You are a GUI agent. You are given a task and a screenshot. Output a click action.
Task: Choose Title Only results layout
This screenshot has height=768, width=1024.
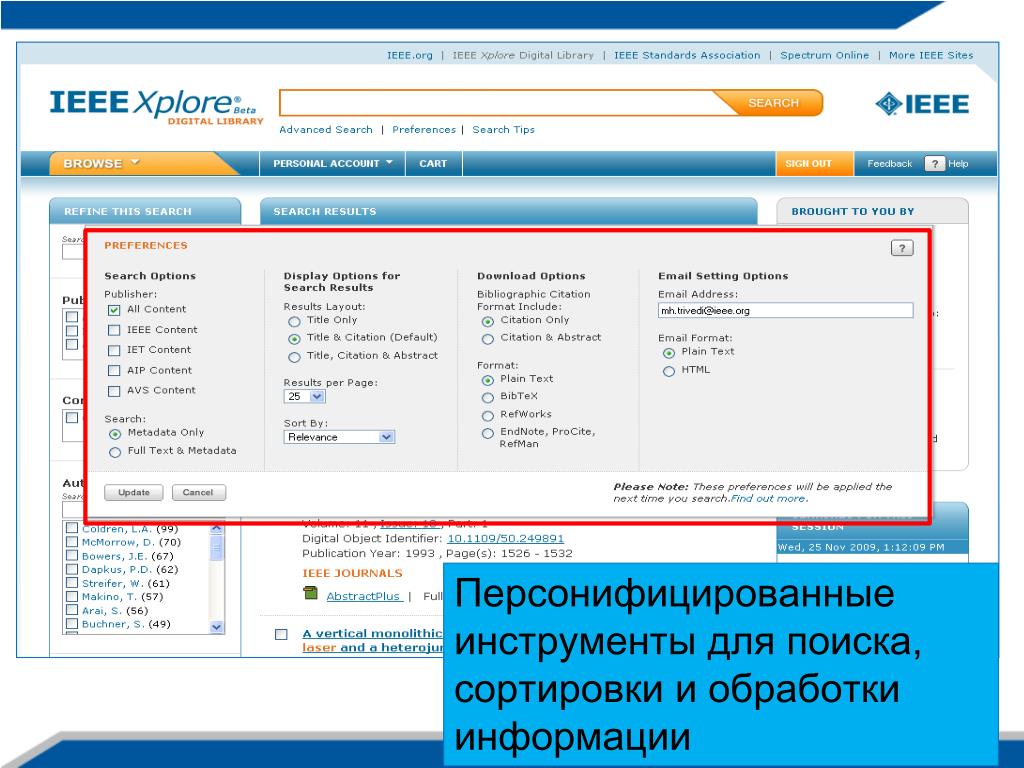[294, 321]
